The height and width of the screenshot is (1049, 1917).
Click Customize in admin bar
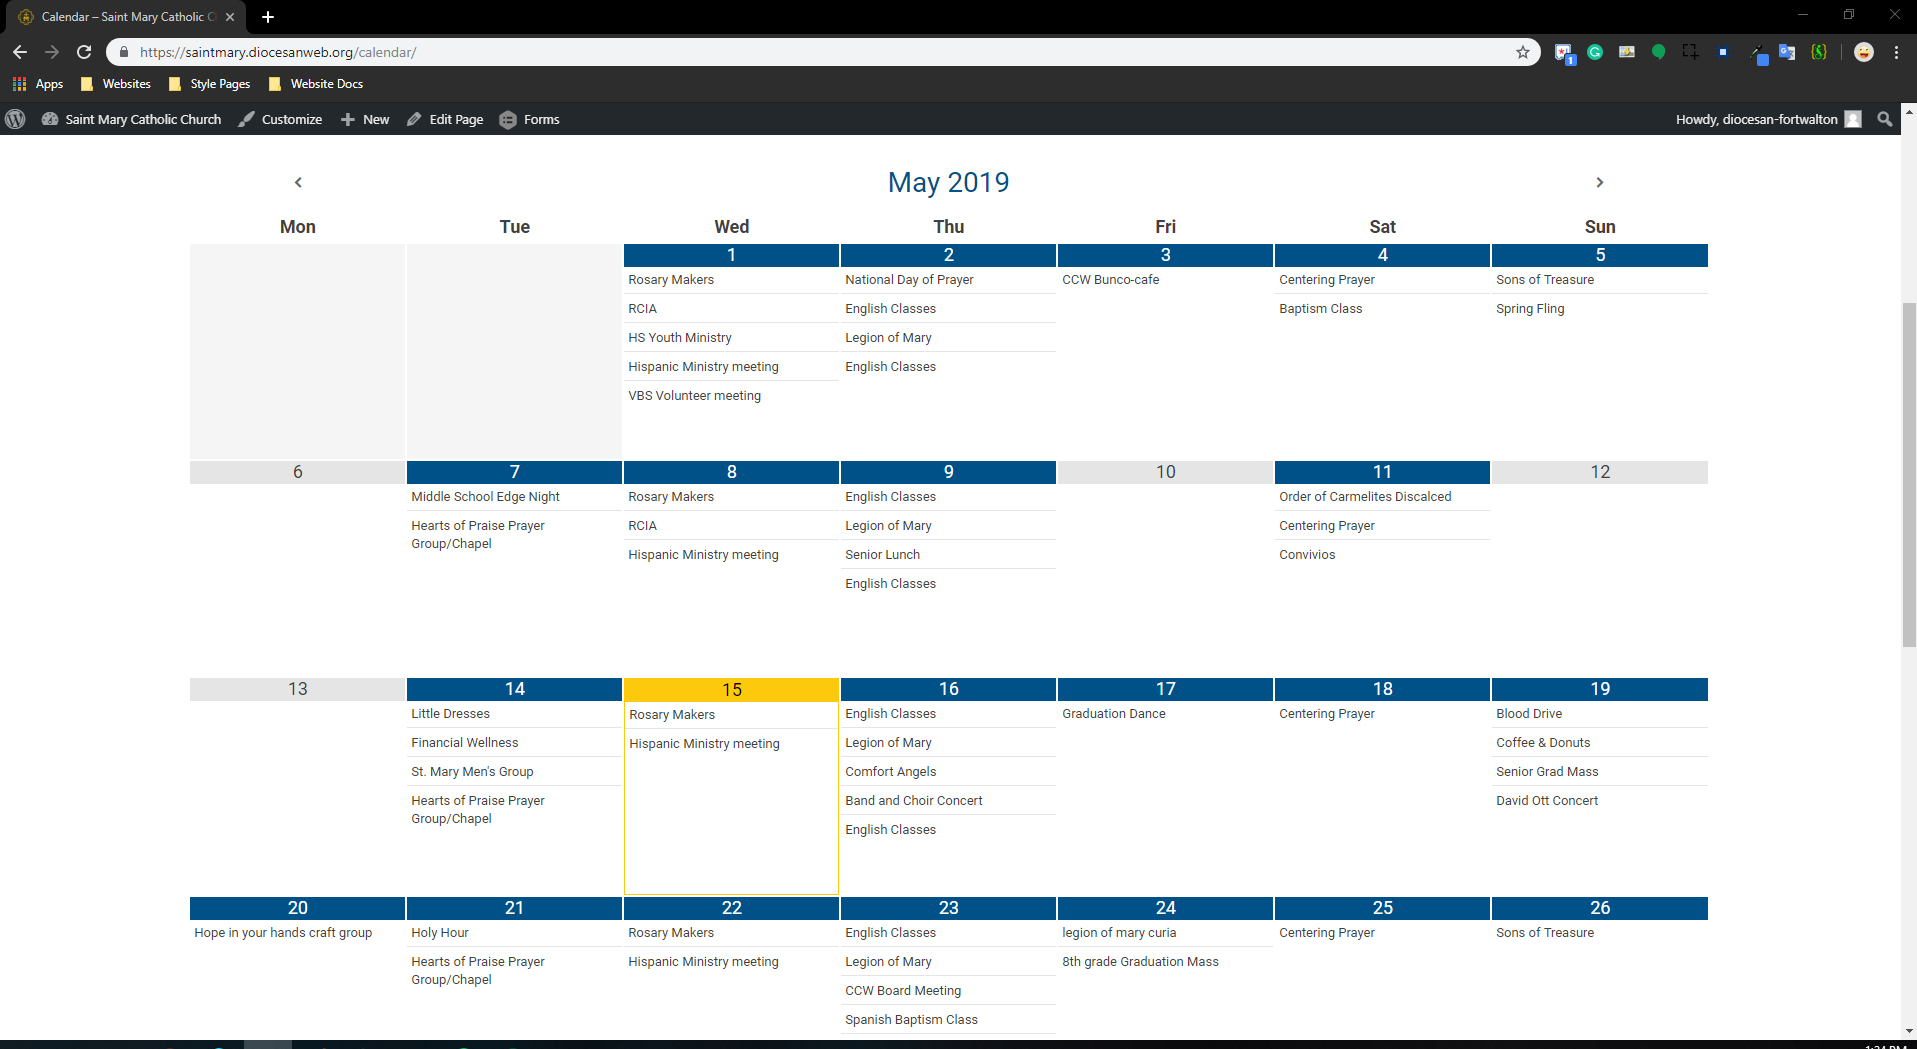281,119
